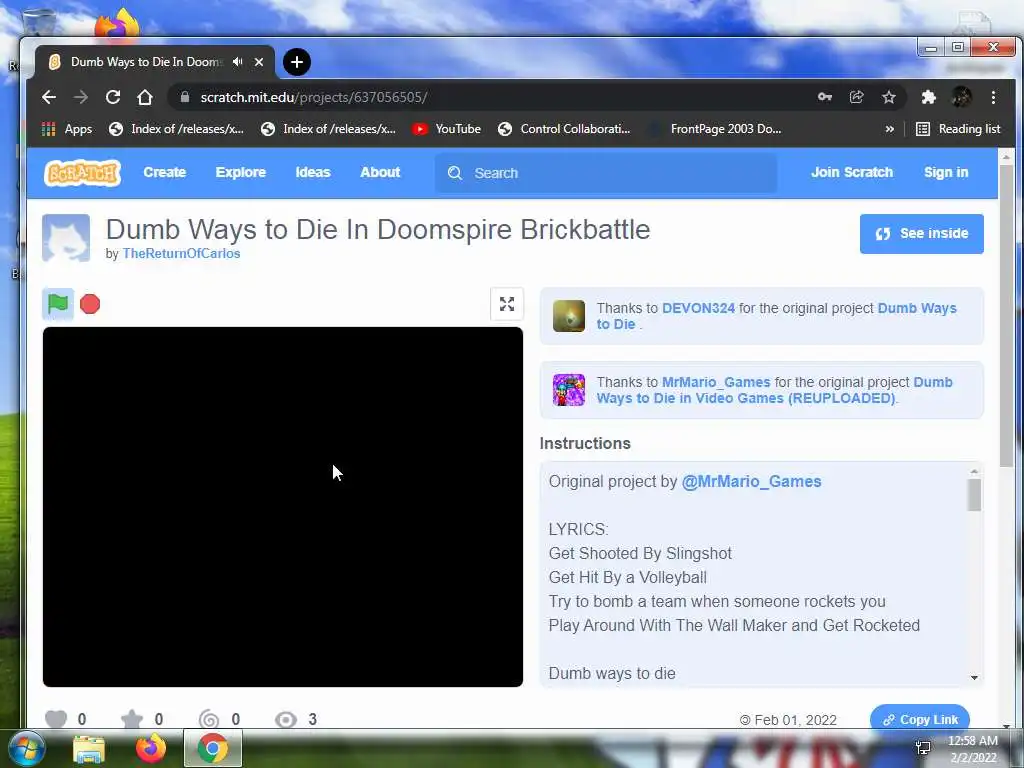Click the address bar URL
The width and height of the screenshot is (1024, 768).
(313, 97)
